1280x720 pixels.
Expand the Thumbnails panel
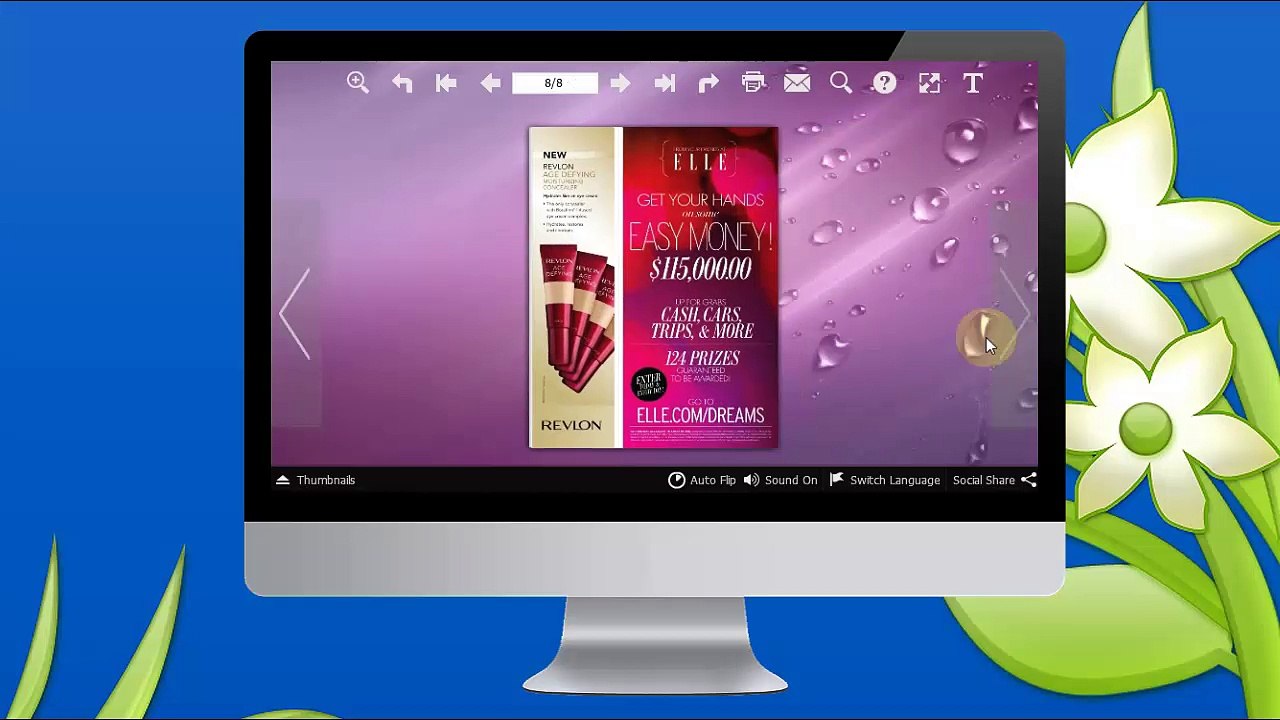(316, 480)
